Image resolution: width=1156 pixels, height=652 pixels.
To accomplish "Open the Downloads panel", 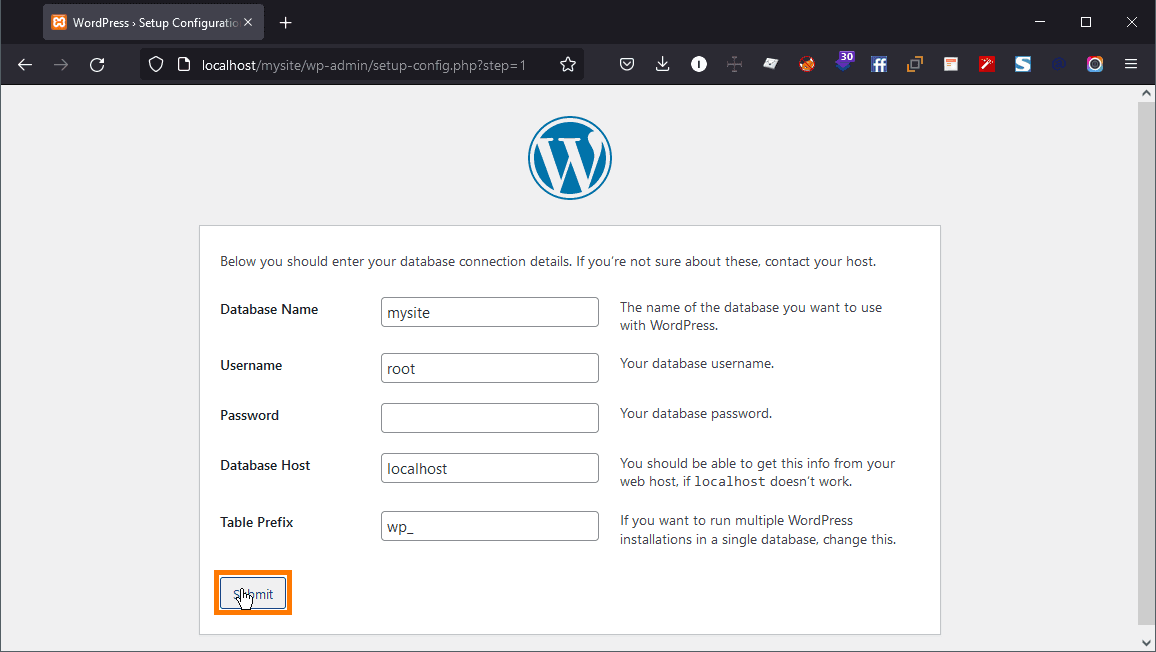I will tap(663, 65).
